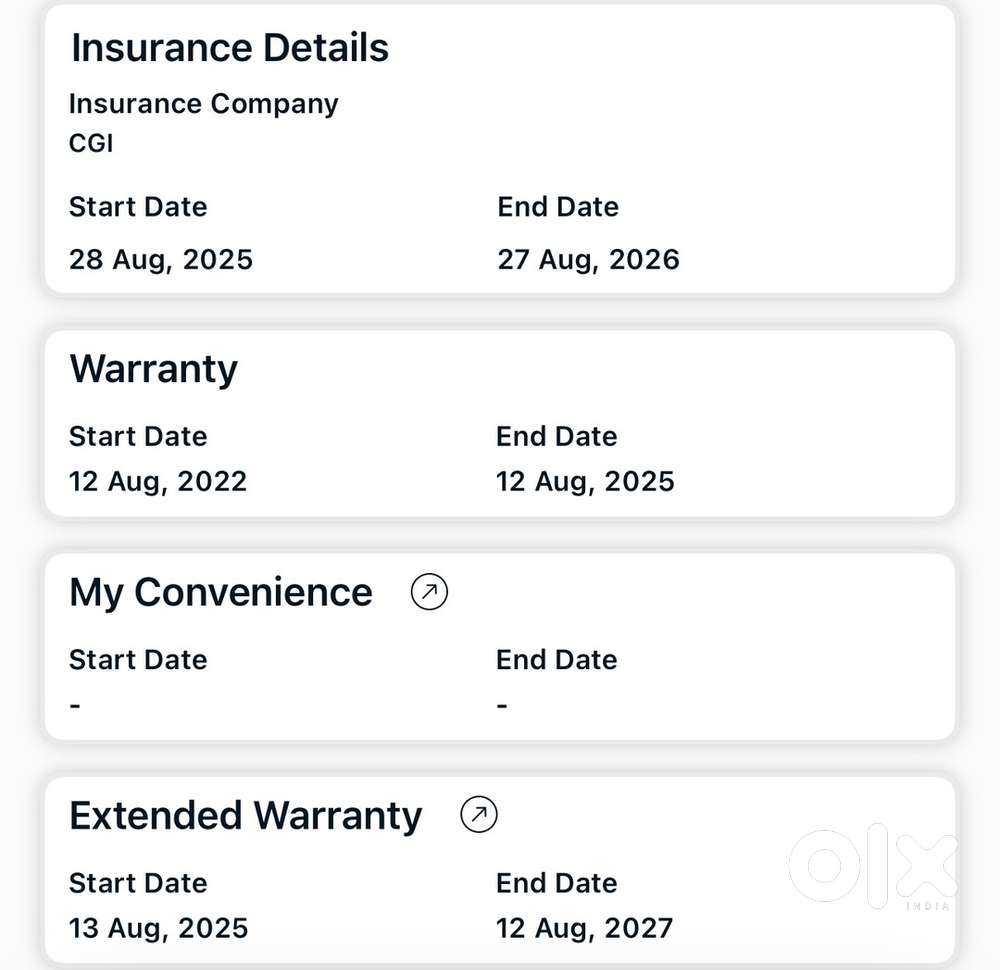Click My Convenience empty start date dash
This screenshot has height=970, width=1000.
coord(75,705)
